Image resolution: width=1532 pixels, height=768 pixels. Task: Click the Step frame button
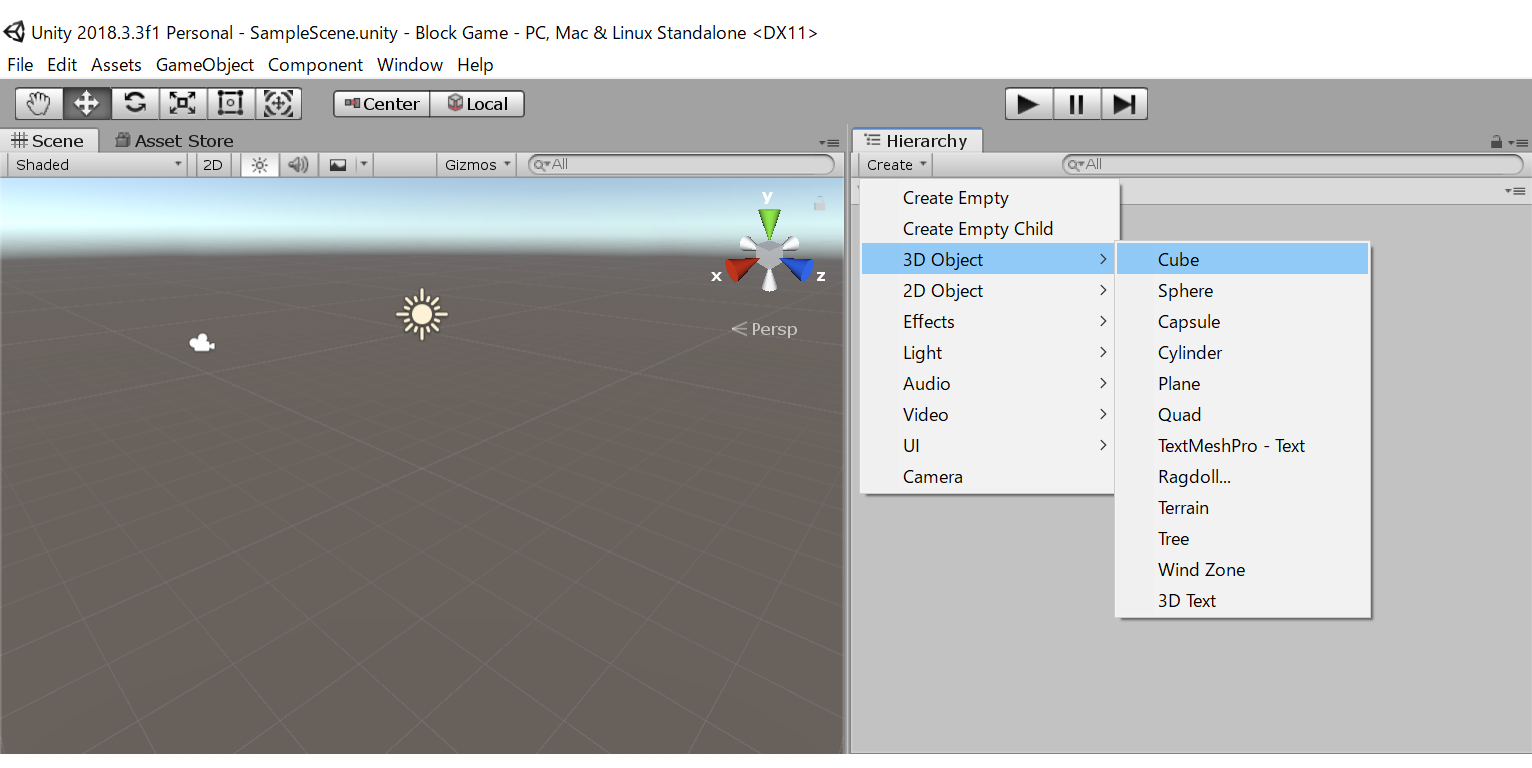coord(1124,104)
